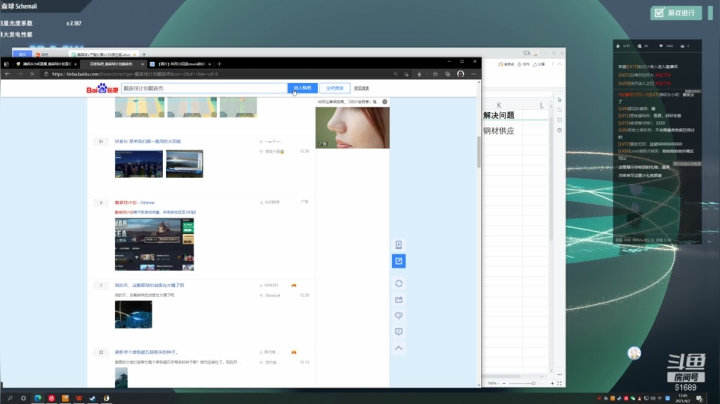
Task: Open new tab in the spreadsheet window
Action: (x=144, y=54)
